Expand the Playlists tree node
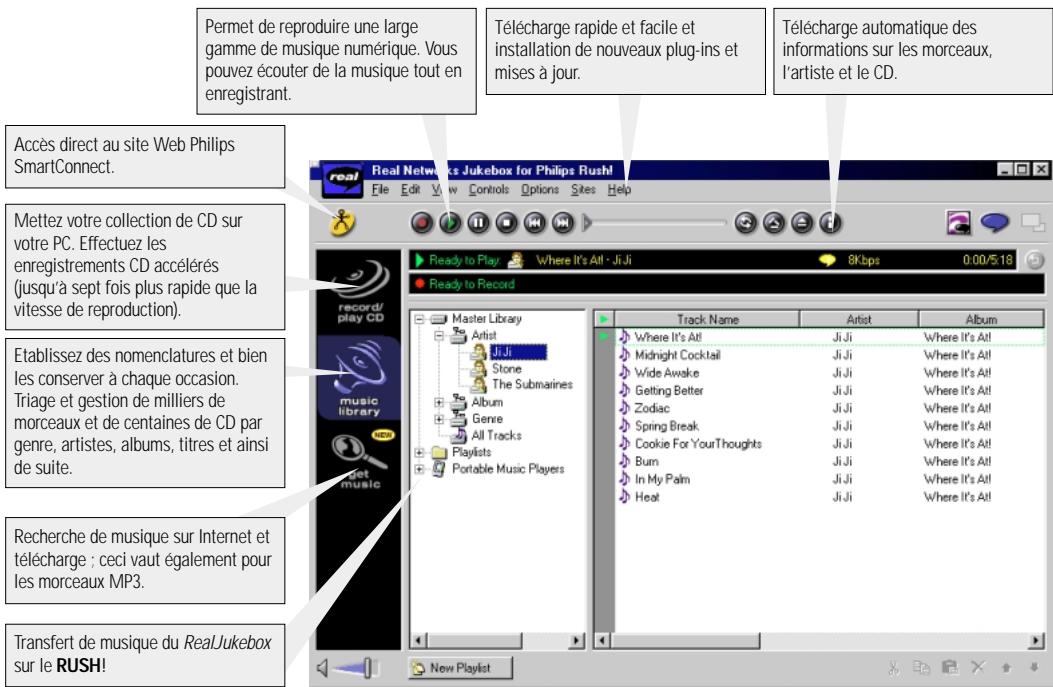Viewport: 1053px width, 687px height. click(420, 452)
